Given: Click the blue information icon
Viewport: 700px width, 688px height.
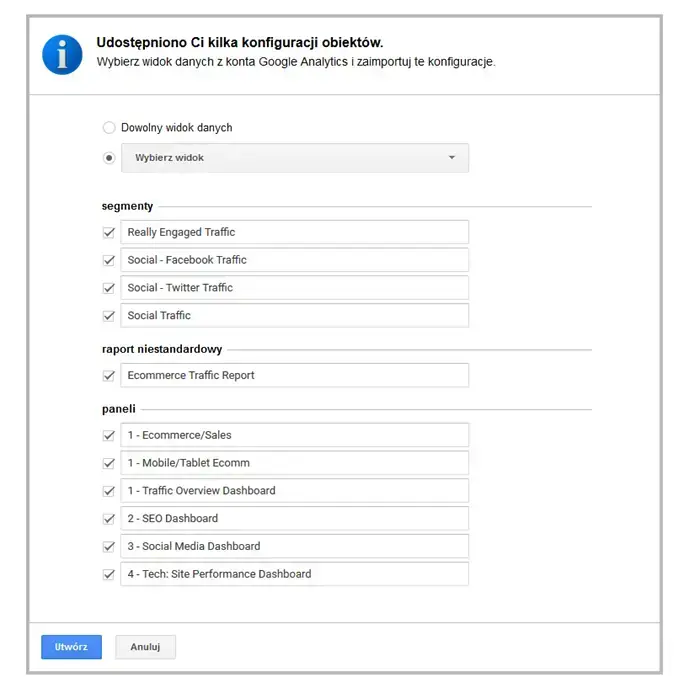Looking at the screenshot, I should point(62,54).
